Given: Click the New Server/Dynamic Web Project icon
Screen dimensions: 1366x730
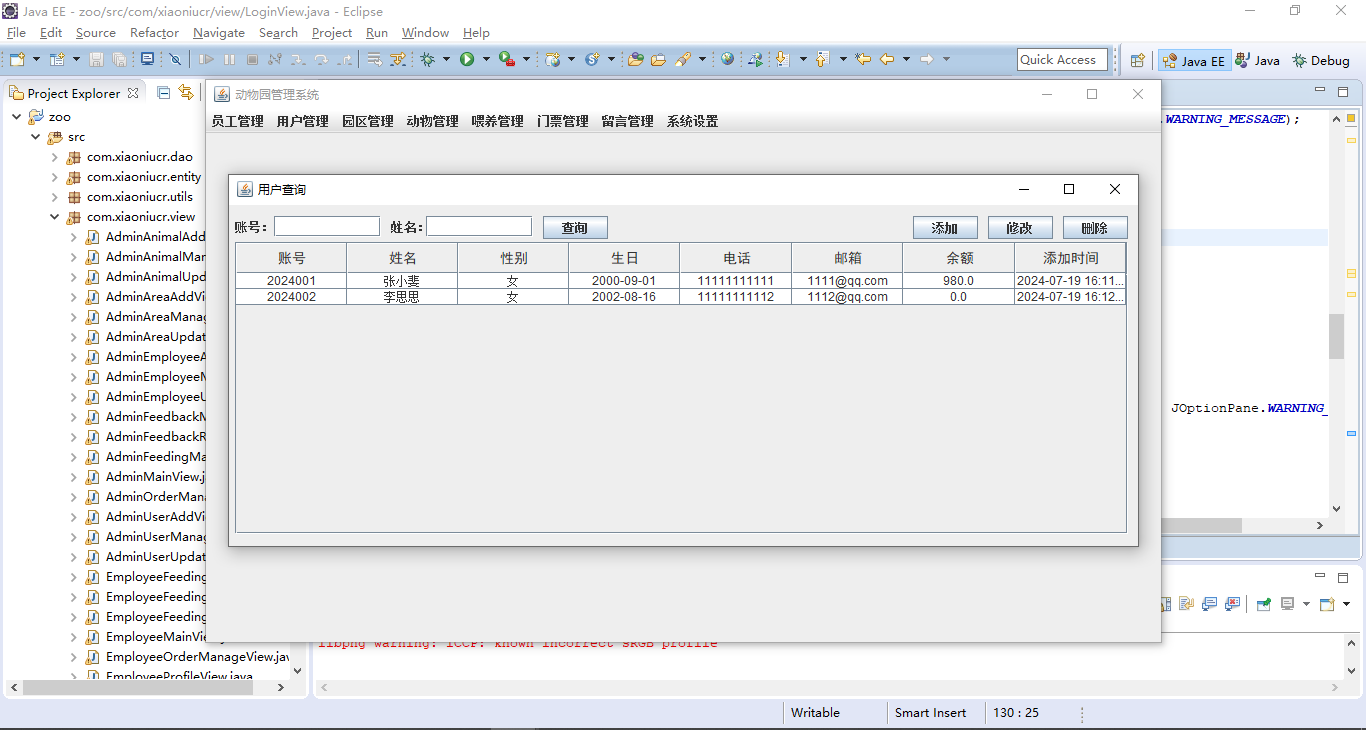Looking at the screenshot, I should pyautogui.click(x=552, y=60).
